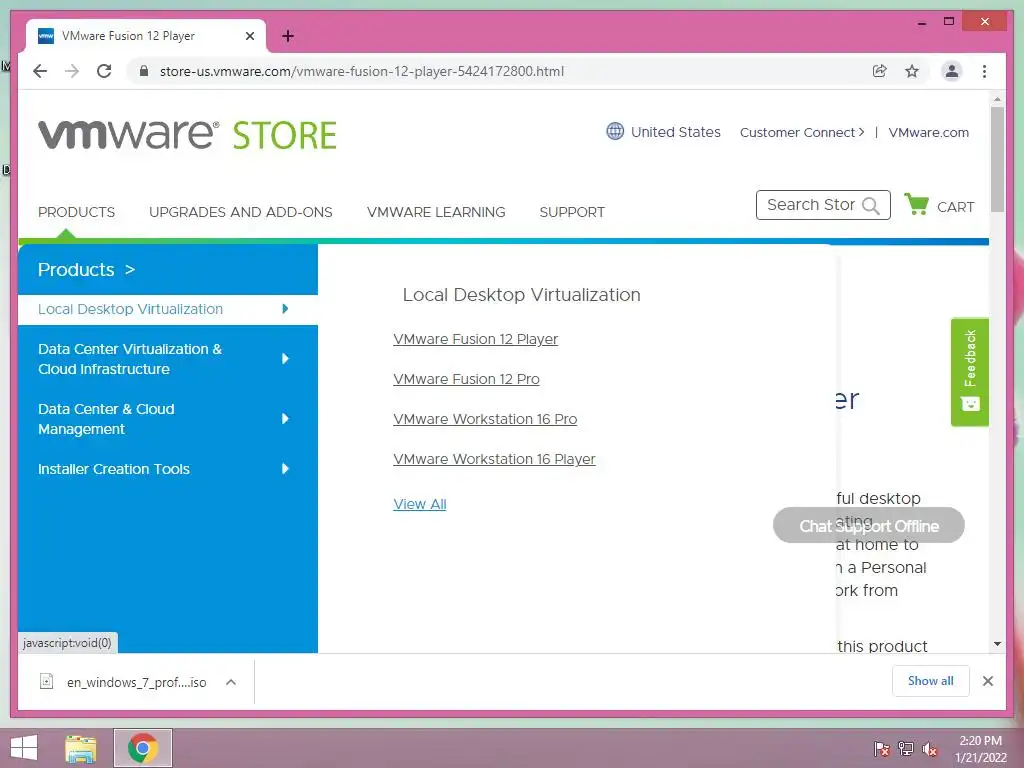Expand Data Center Virtualization & Cloud Infrastructure arrow

pos(285,359)
